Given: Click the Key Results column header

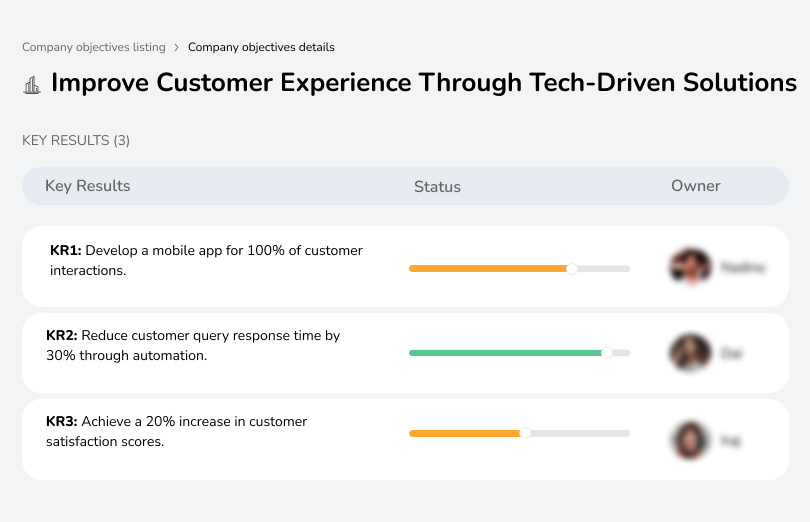Looking at the screenshot, I should (88, 186).
